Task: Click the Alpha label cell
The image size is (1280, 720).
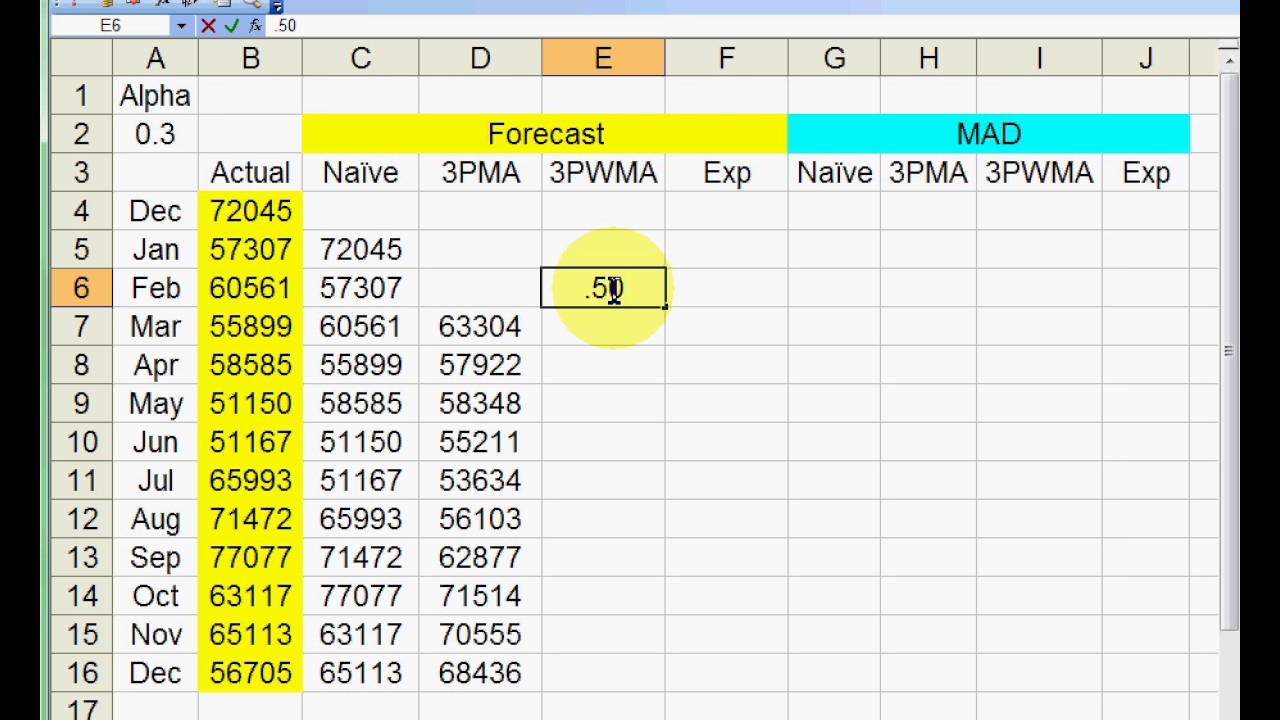Action: (155, 96)
